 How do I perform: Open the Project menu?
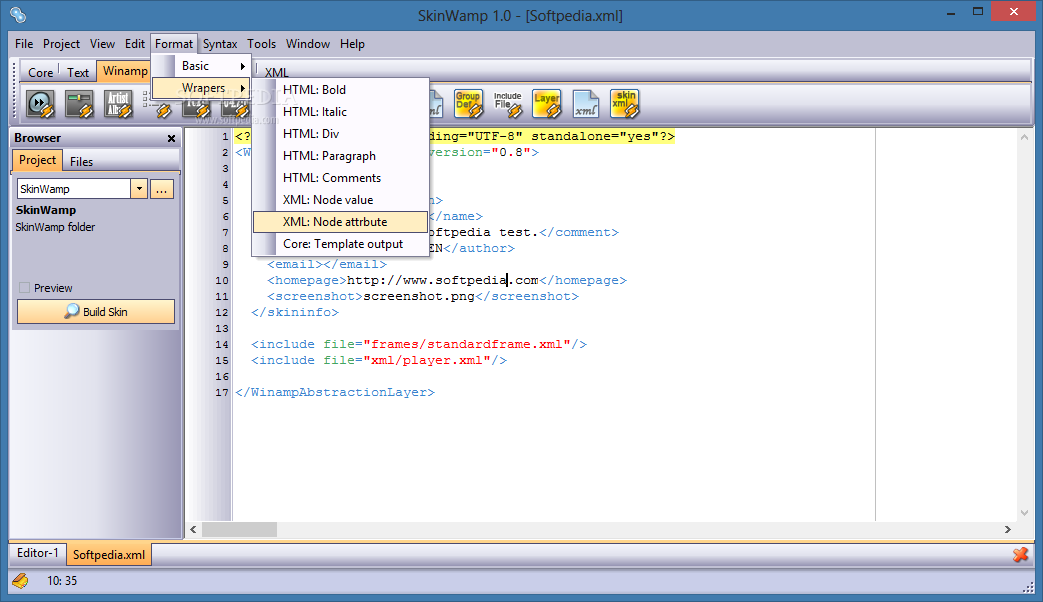click(x=61, y=44)
